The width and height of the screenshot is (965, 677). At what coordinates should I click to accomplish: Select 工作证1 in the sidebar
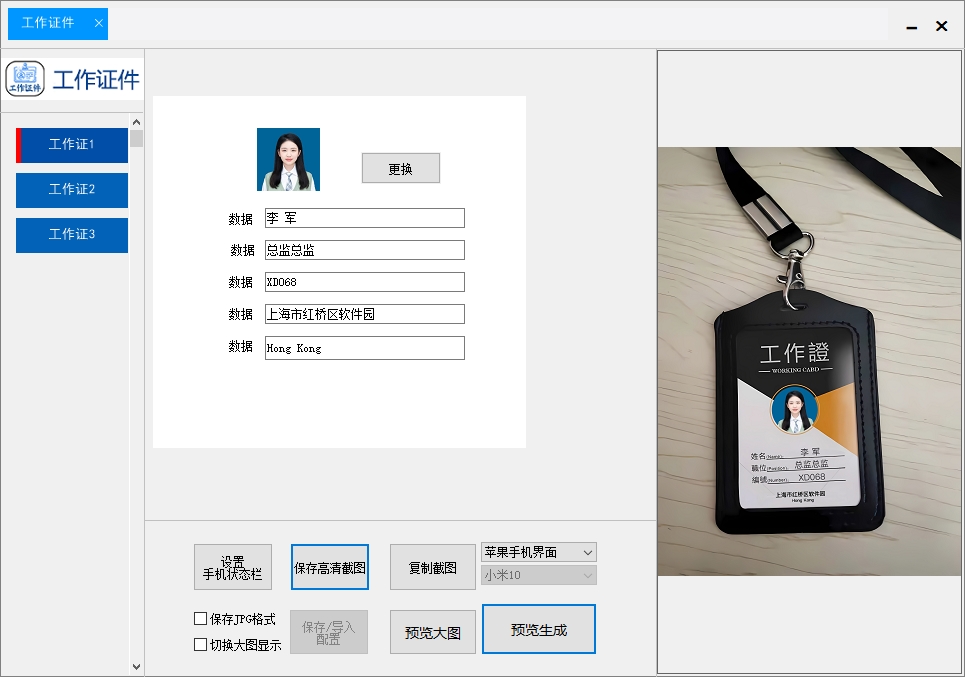point(72,145)
